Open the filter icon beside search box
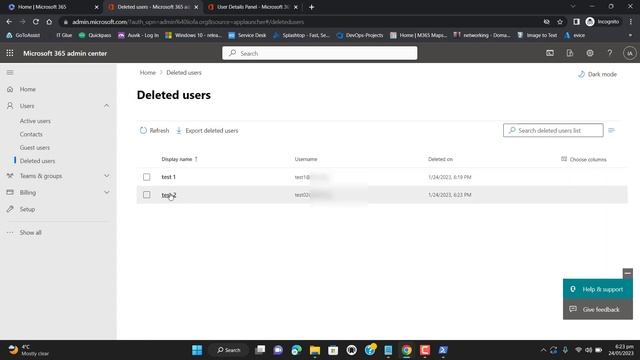Image resolution: width=640 pixels, height=360 pixels. (x=611, y=130)
